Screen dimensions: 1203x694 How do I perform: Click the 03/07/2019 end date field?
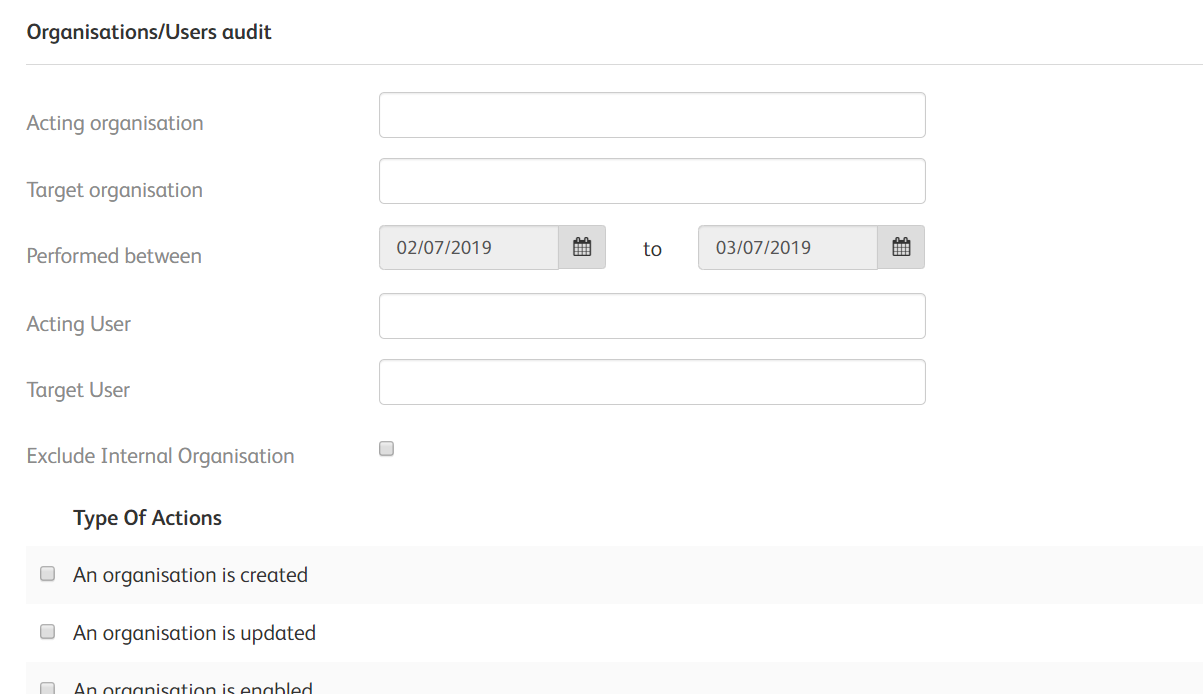(x=788, y=248)
